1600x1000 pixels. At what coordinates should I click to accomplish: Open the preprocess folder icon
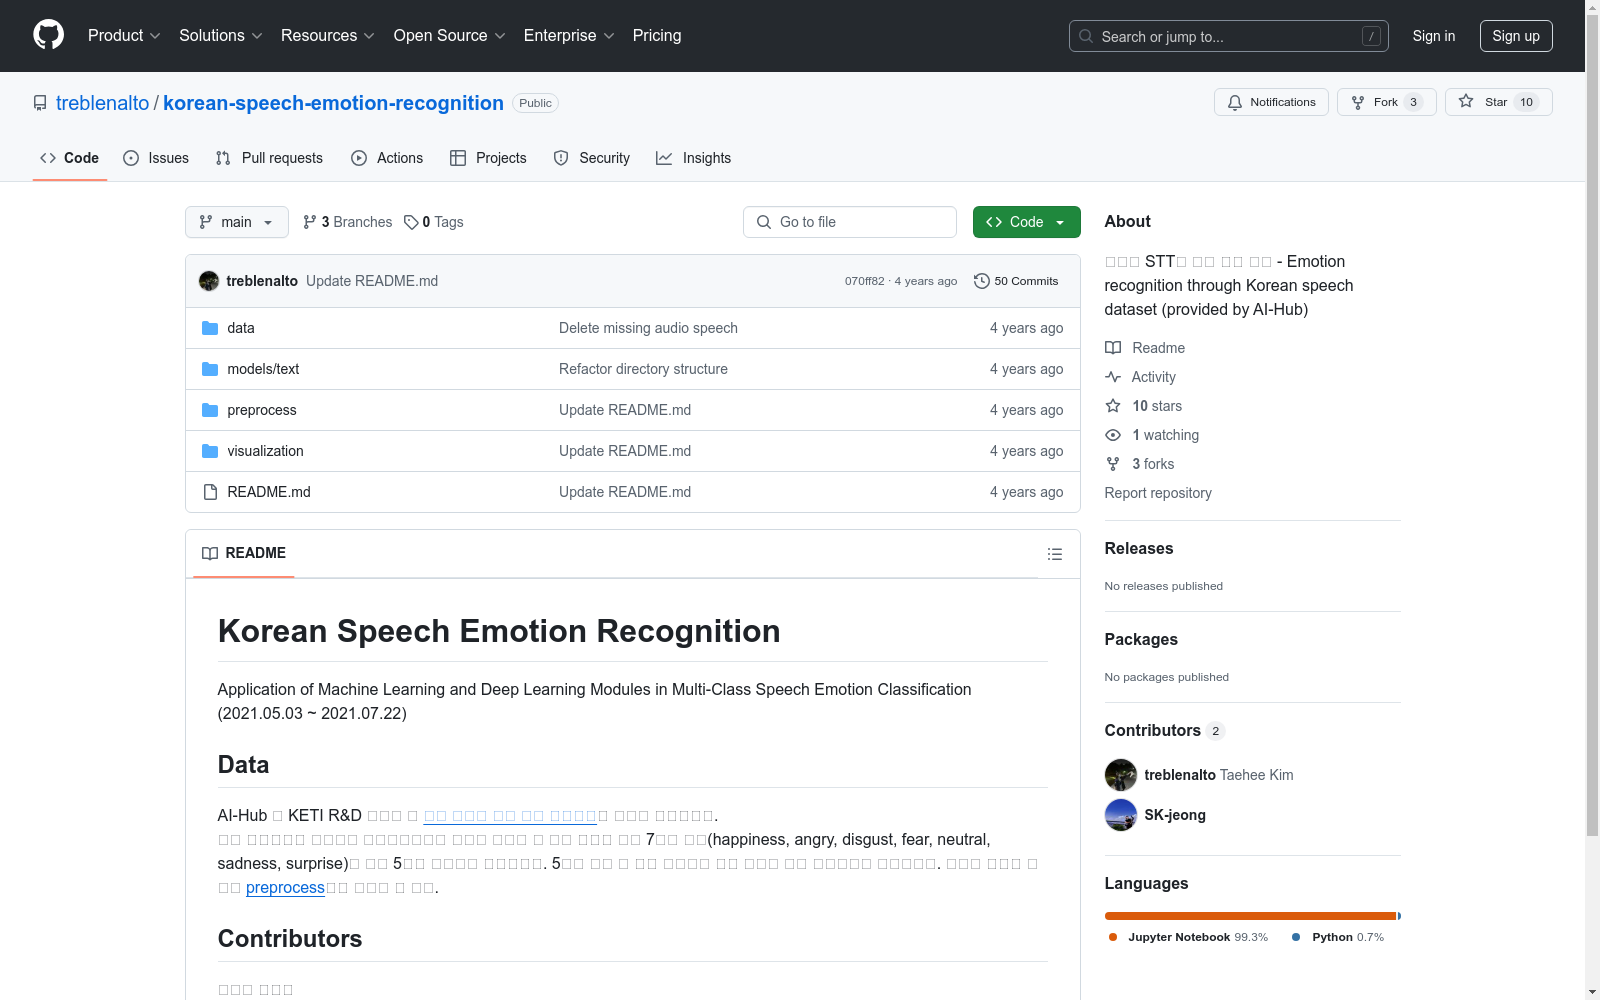(x=210, y=410)
